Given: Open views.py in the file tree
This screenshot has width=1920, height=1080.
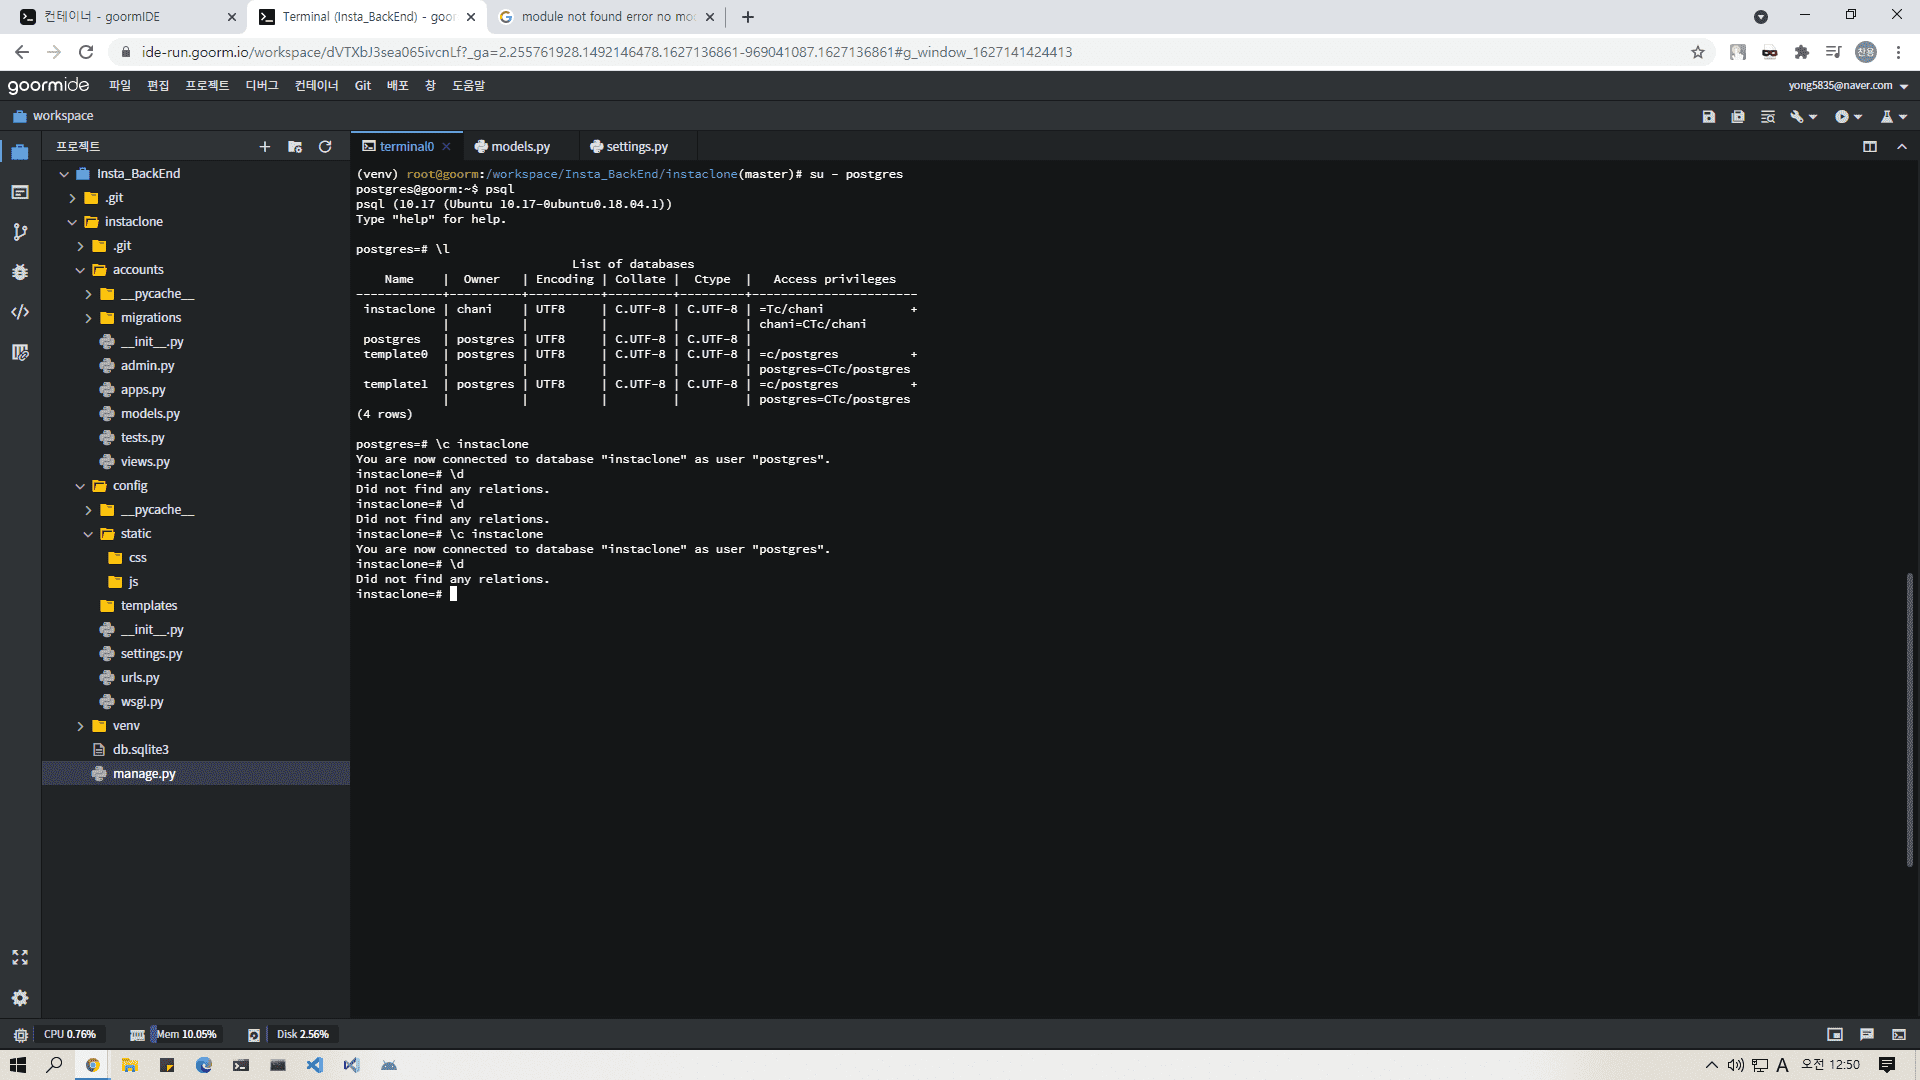Looking at the screenshot, I should coord(145,462).
